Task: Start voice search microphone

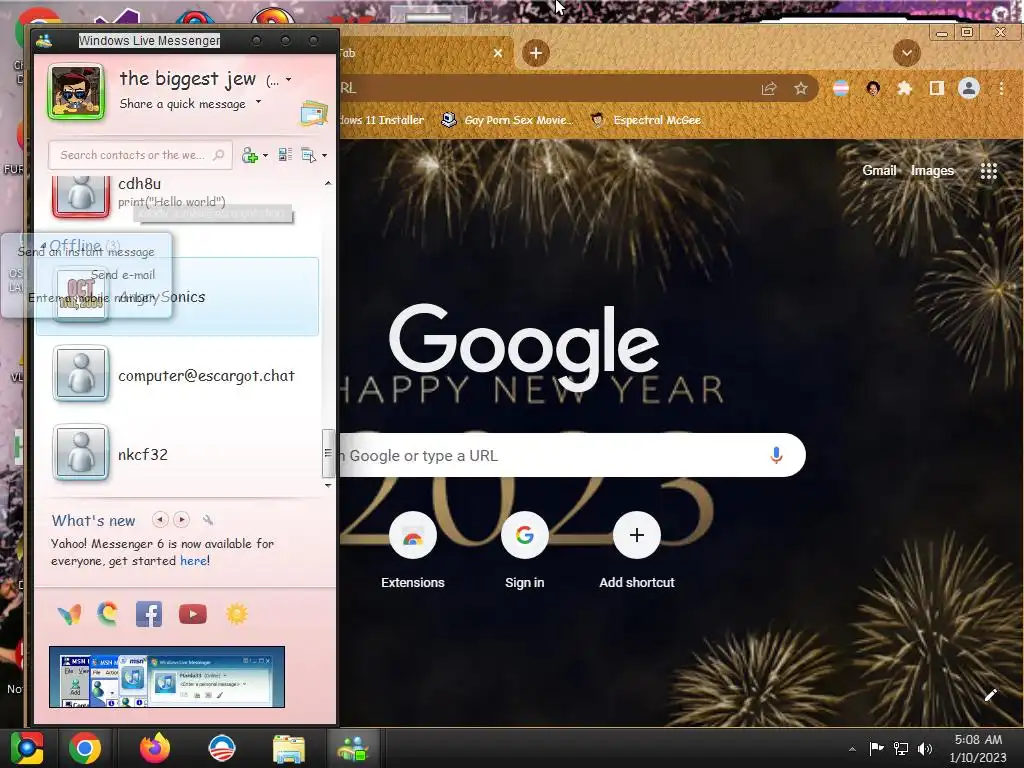Action: (776, 455)
